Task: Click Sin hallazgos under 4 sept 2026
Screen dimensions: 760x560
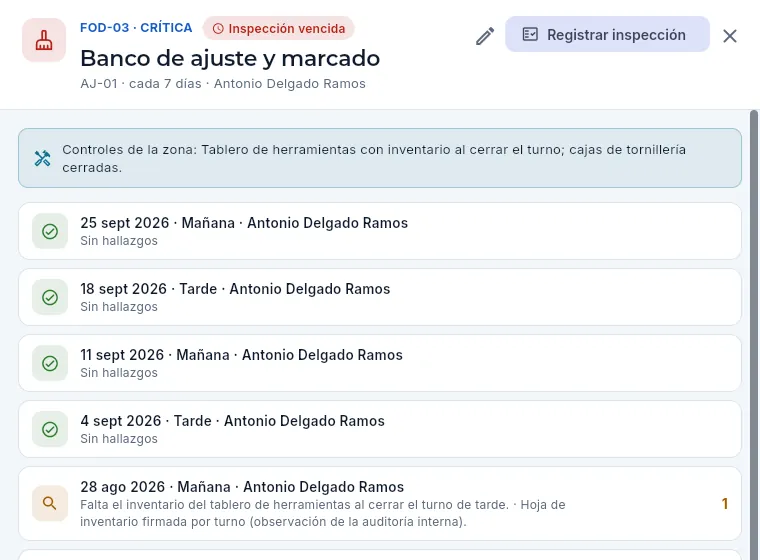Action: pyautogui.click(x=119, y=439)
